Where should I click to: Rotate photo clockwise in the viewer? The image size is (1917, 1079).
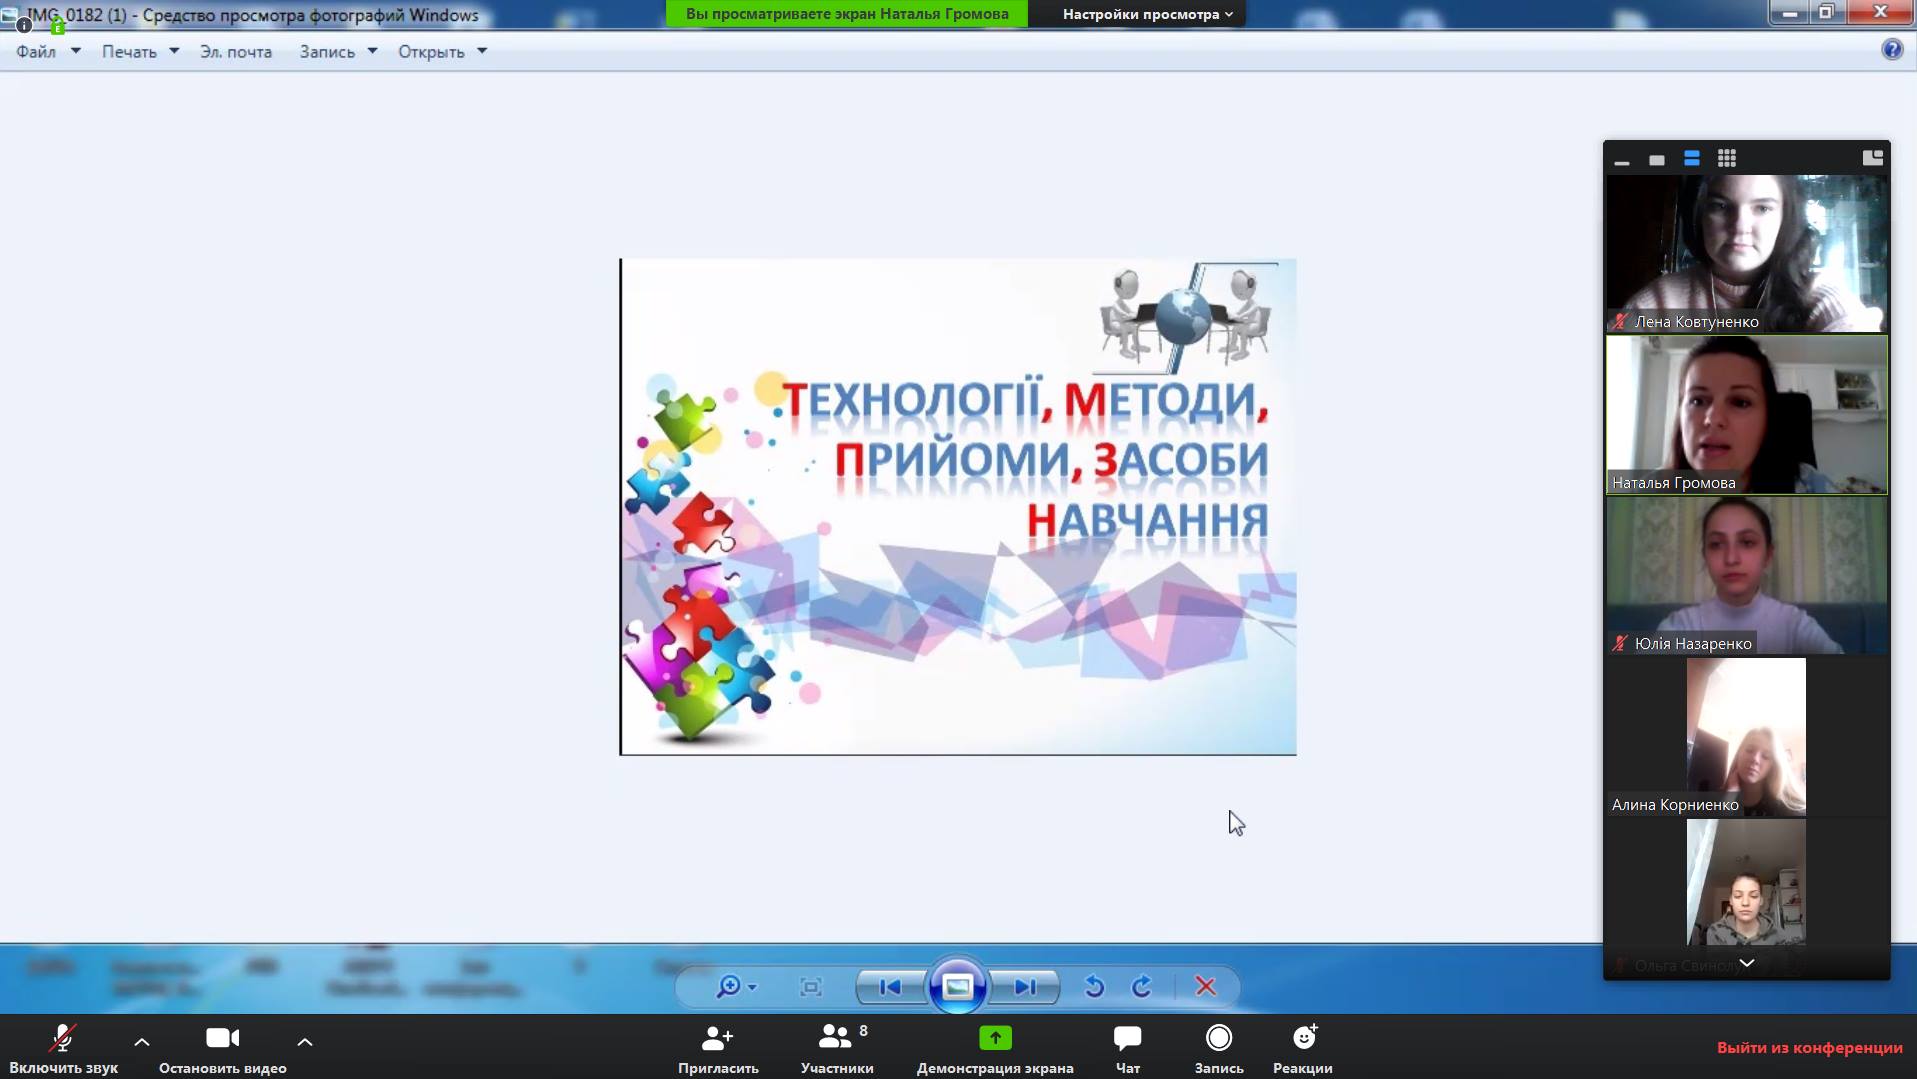pyautogui.click(x=1142, y=987)
